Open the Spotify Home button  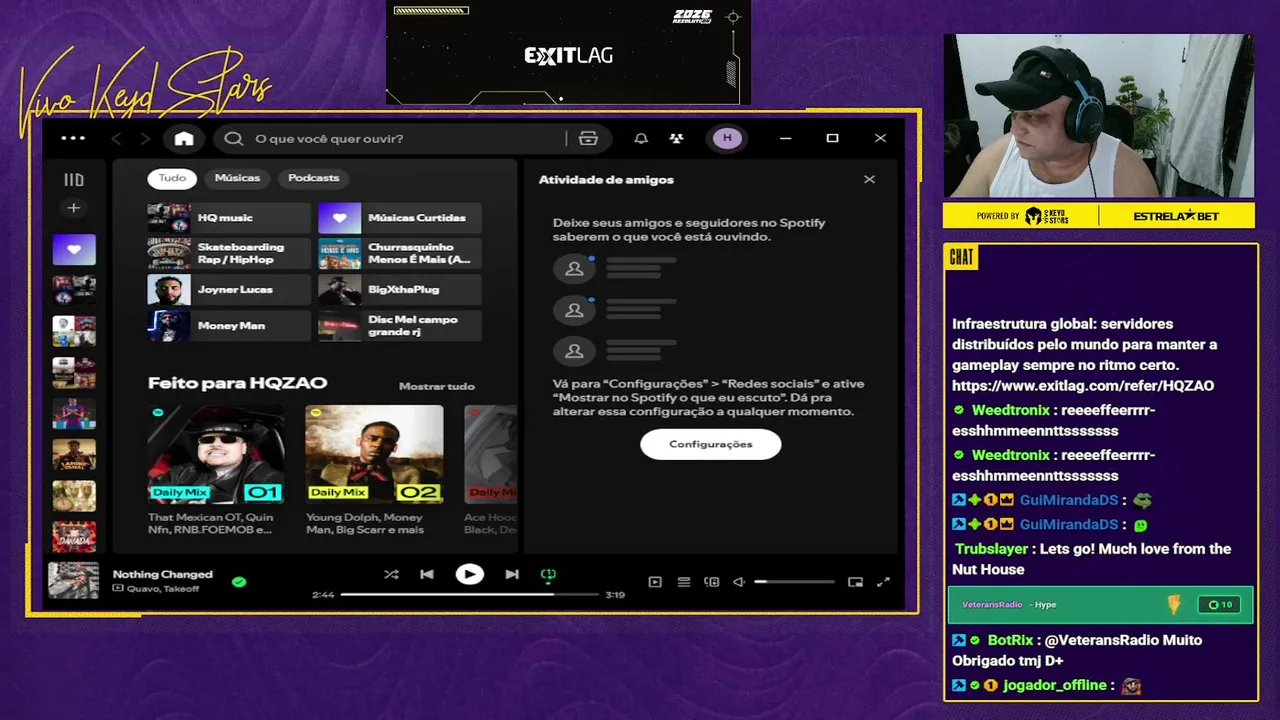pos(184,138)
